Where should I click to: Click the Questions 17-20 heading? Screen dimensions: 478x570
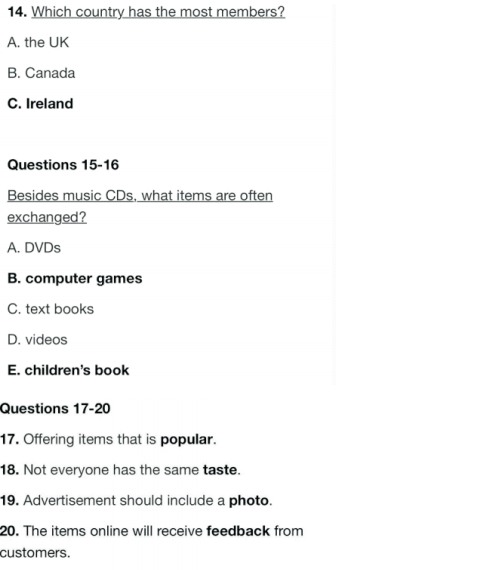[55, 408]
